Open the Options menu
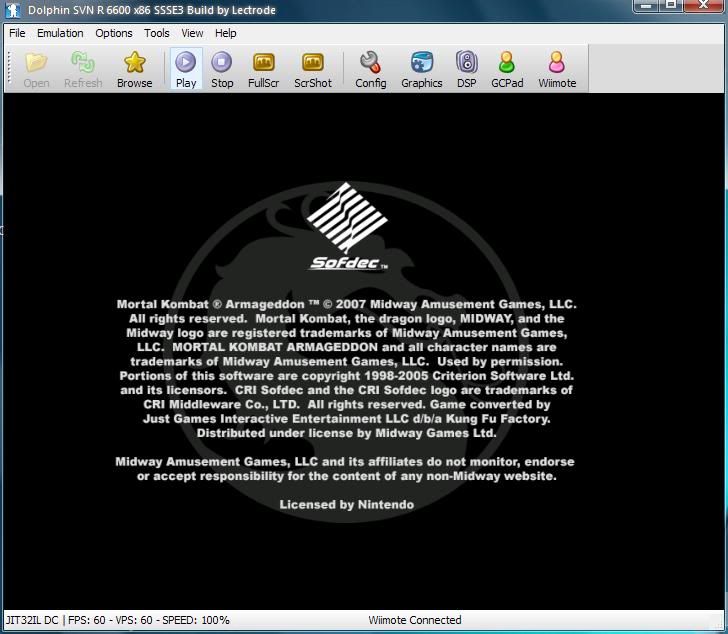Screen dimensions: 728x634 click(x=114, y=33)
